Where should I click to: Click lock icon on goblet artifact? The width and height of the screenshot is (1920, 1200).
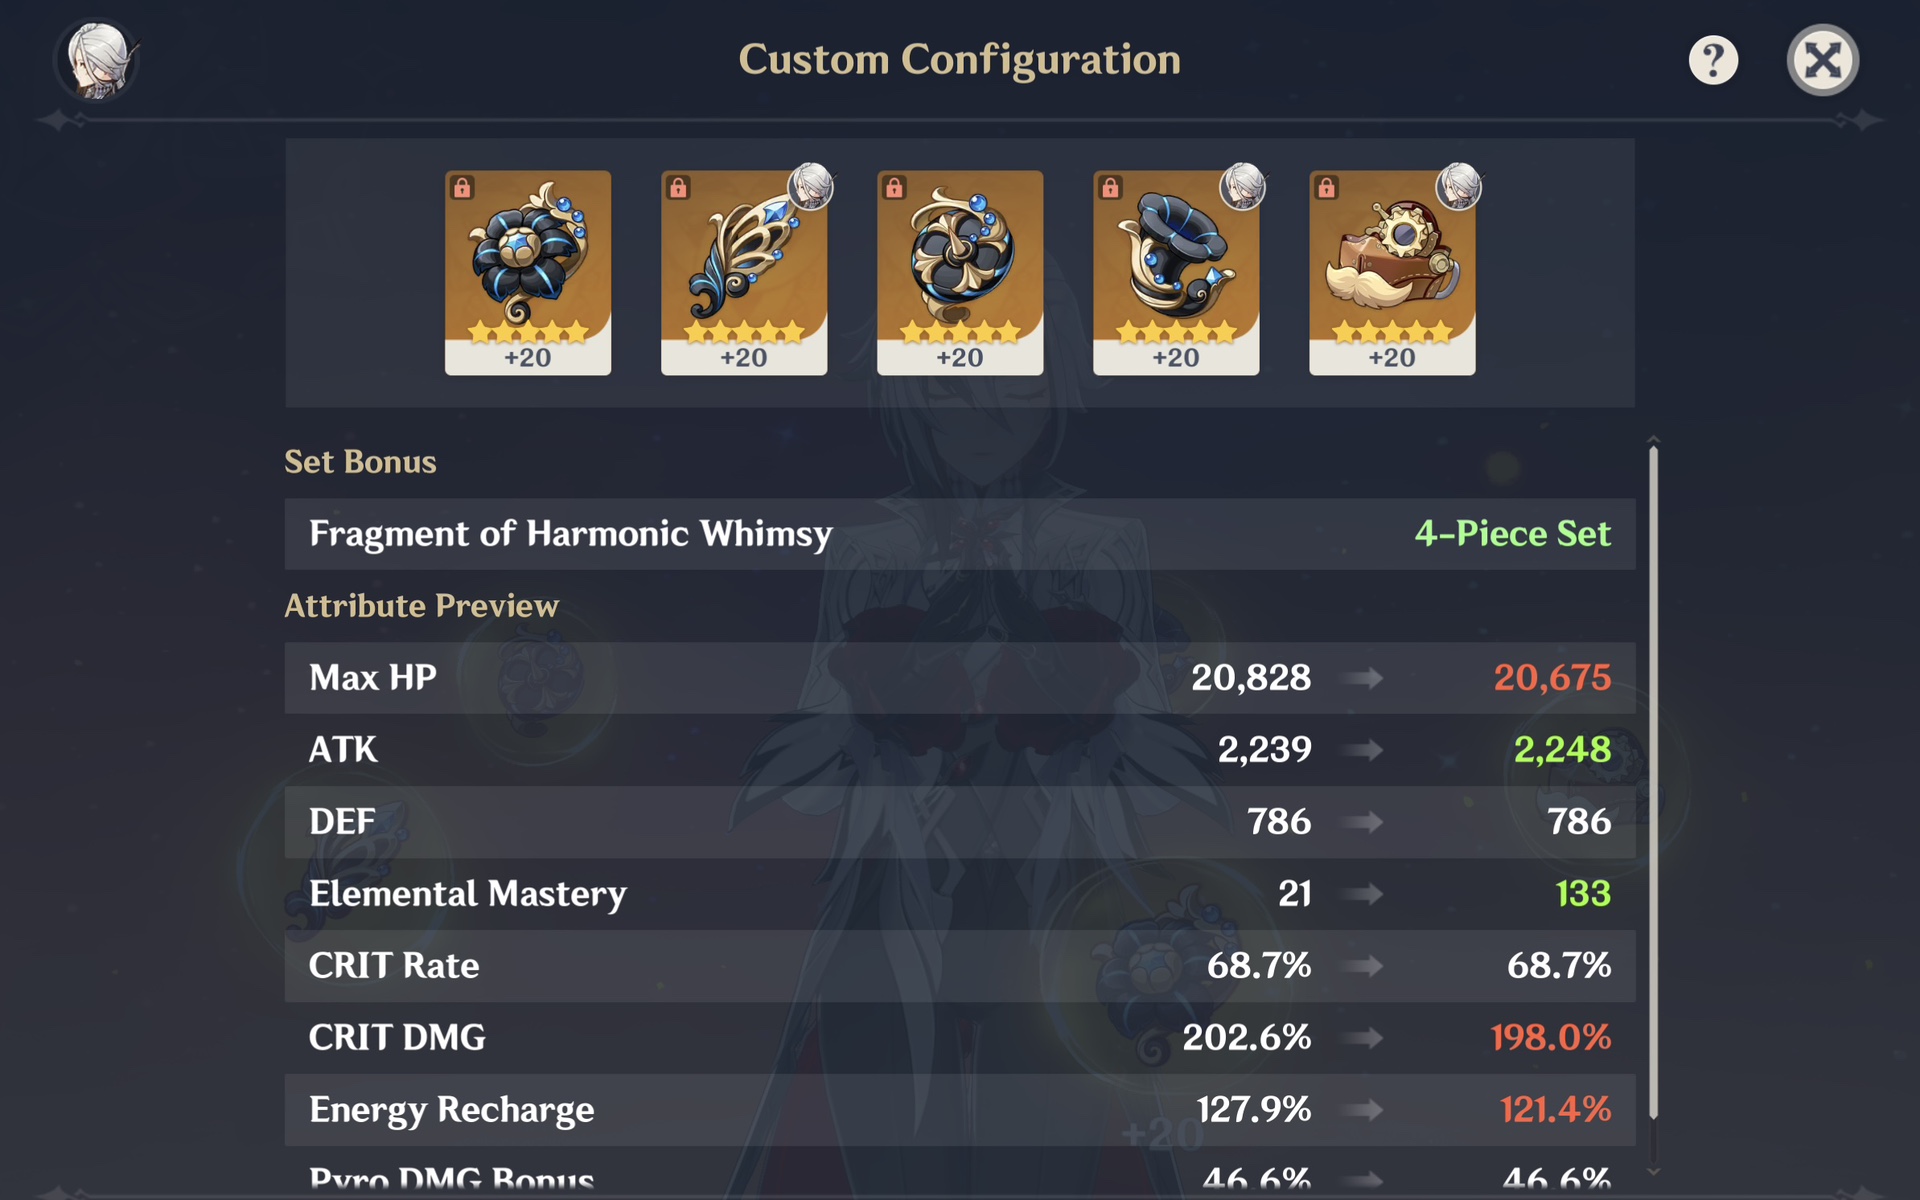click(1110, 188)
